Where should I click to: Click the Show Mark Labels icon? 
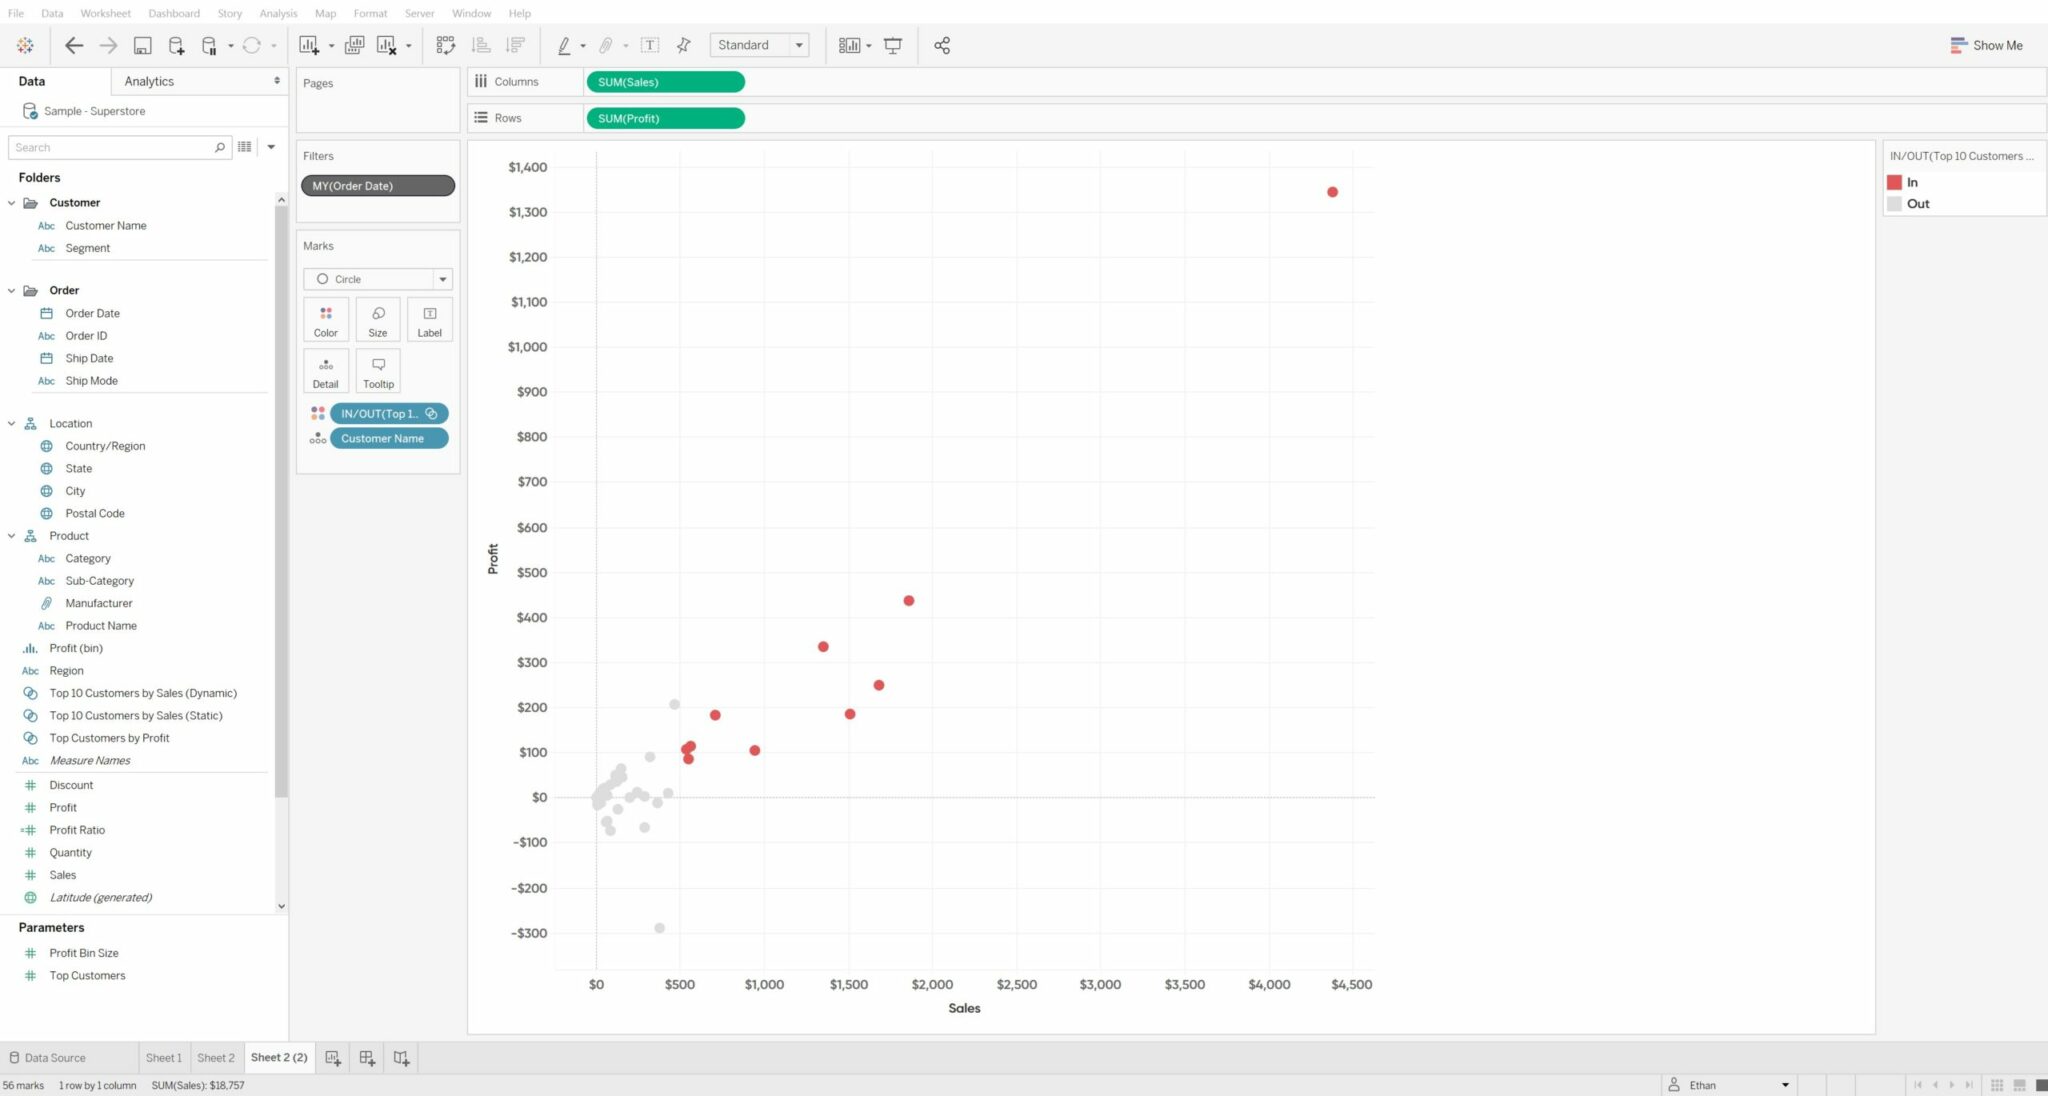[x=650, y=45]
